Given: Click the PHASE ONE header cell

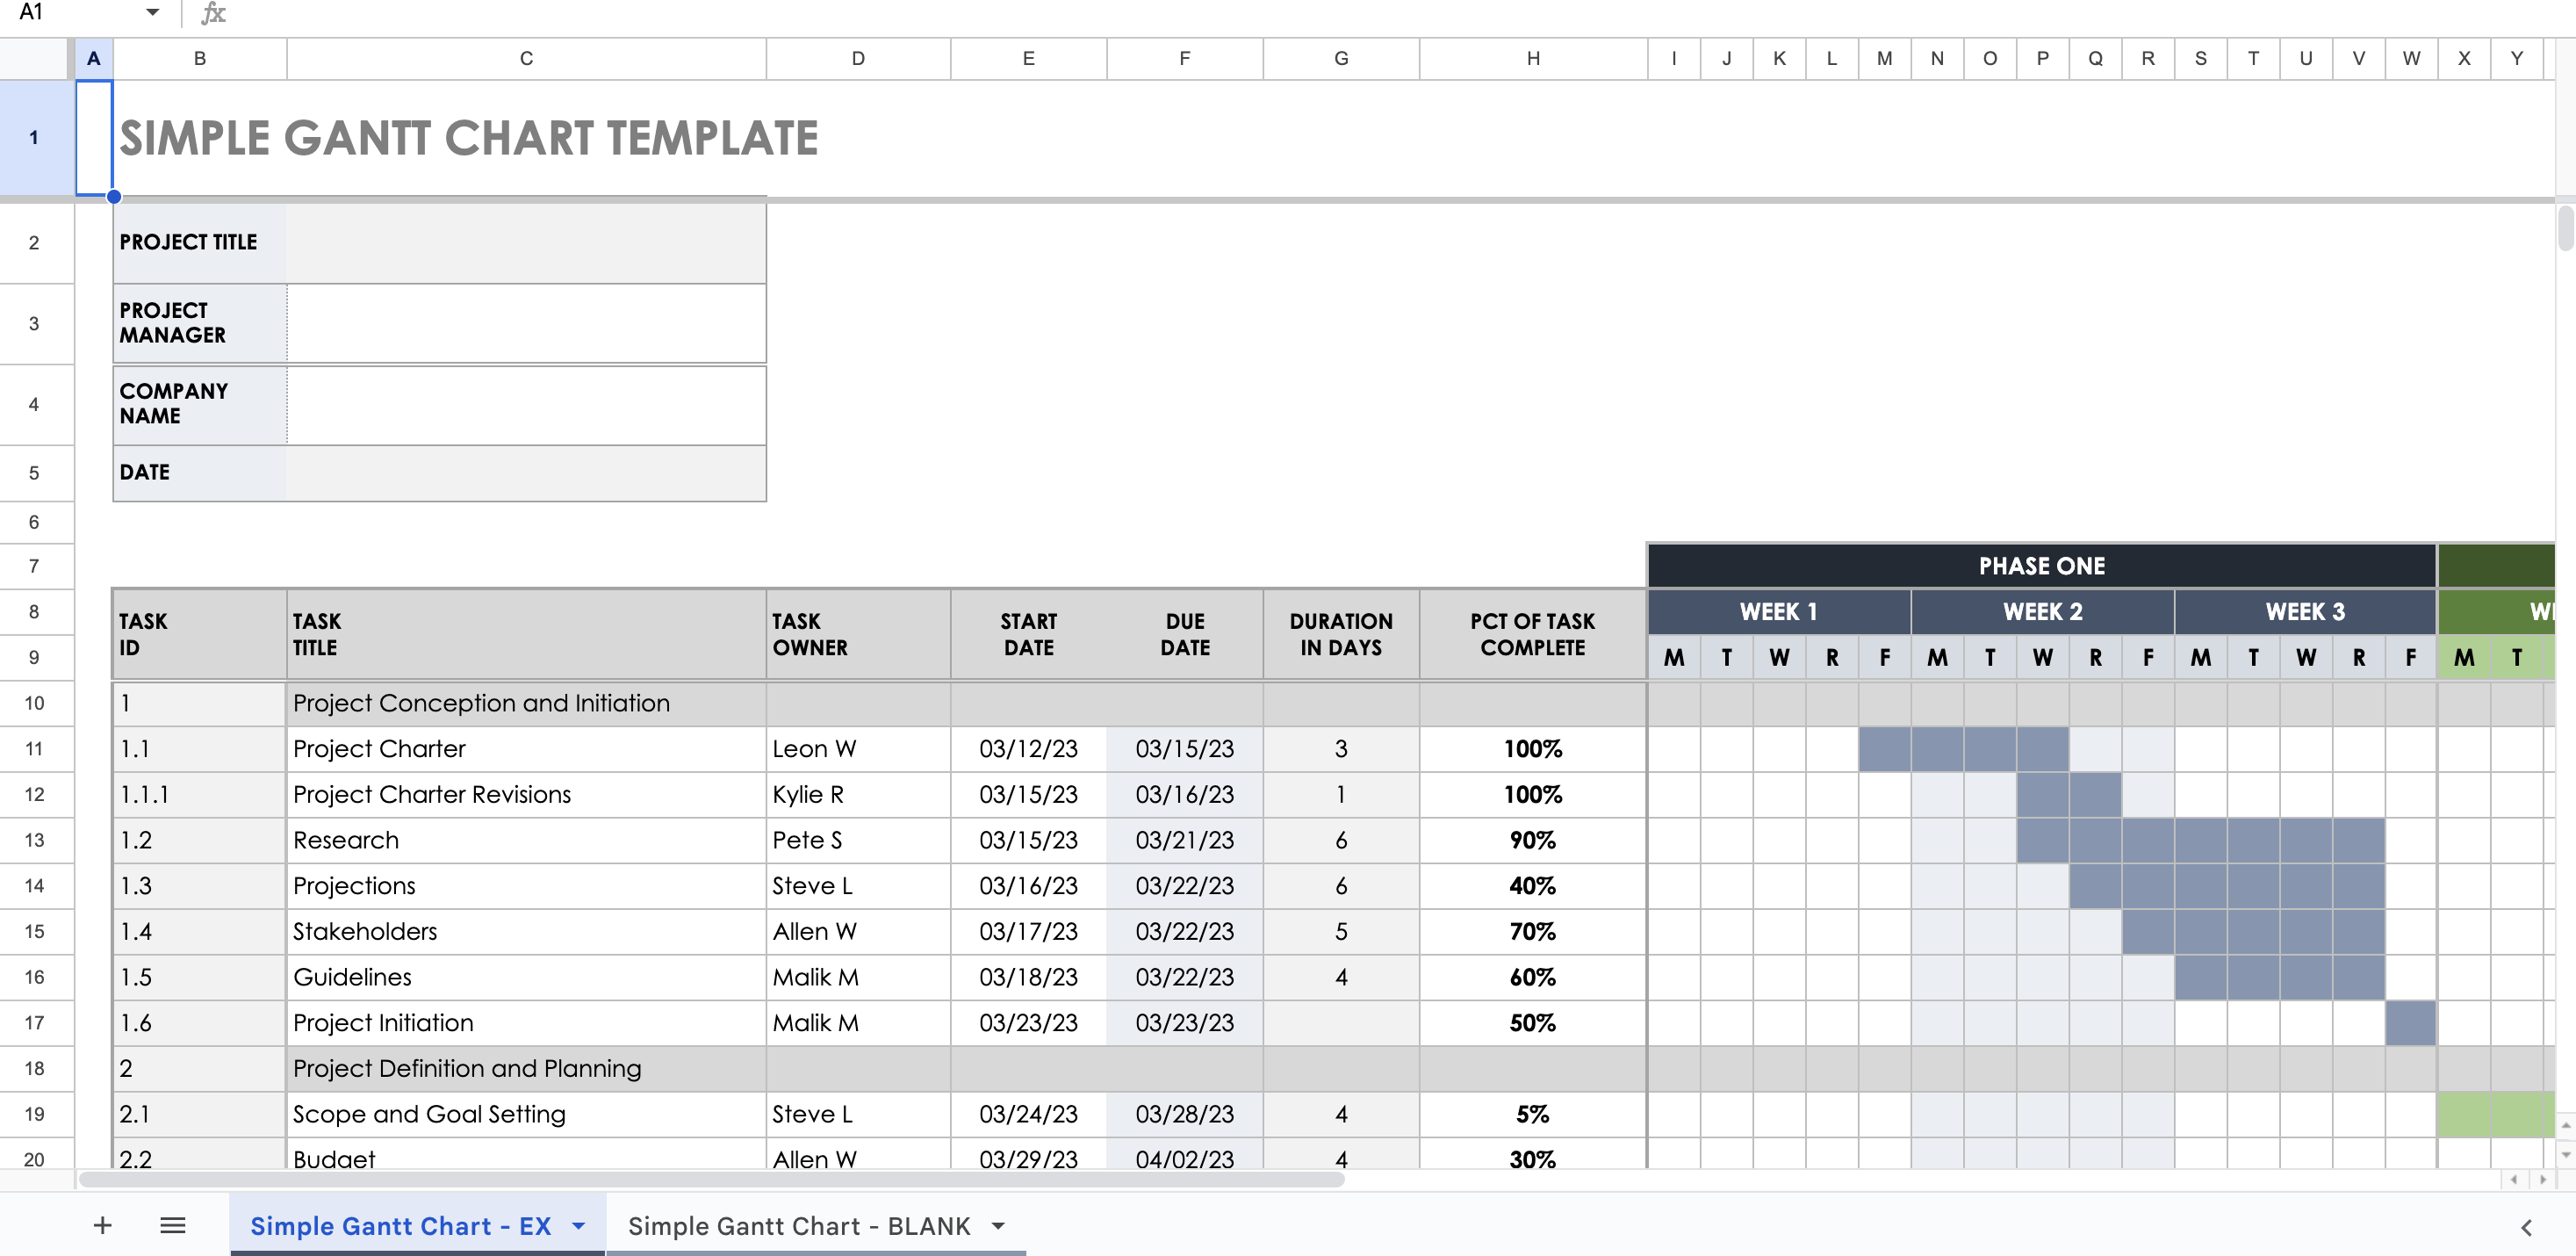Looking at the screenshot, I should (2041, 566).
